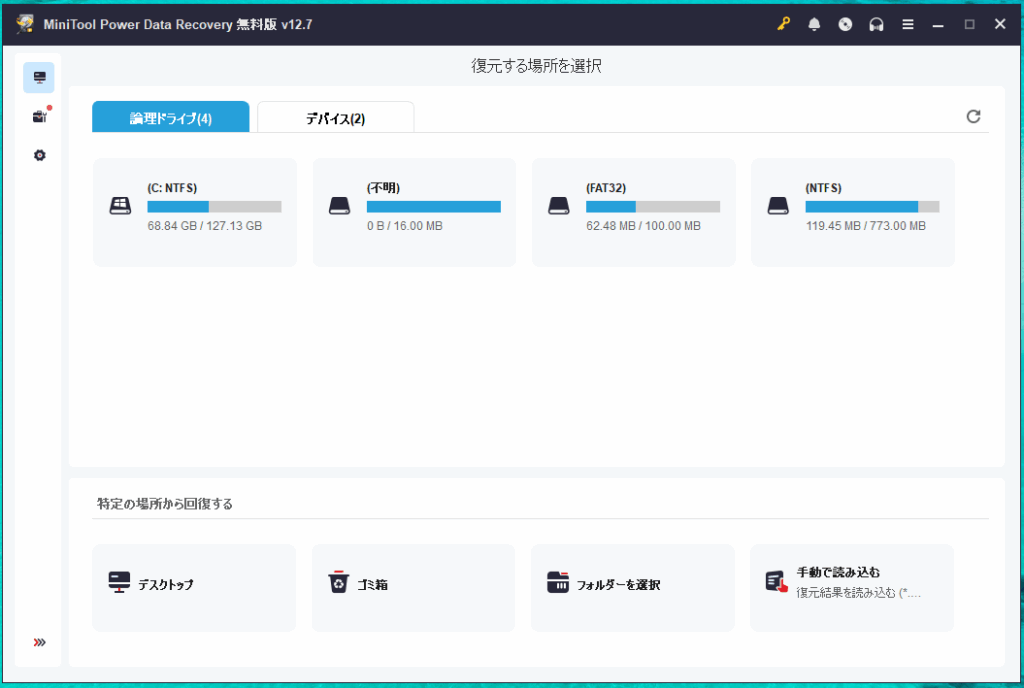Click the refresh drive list icon
Viewport: 1024px width, 688px height.
(973, 117)
